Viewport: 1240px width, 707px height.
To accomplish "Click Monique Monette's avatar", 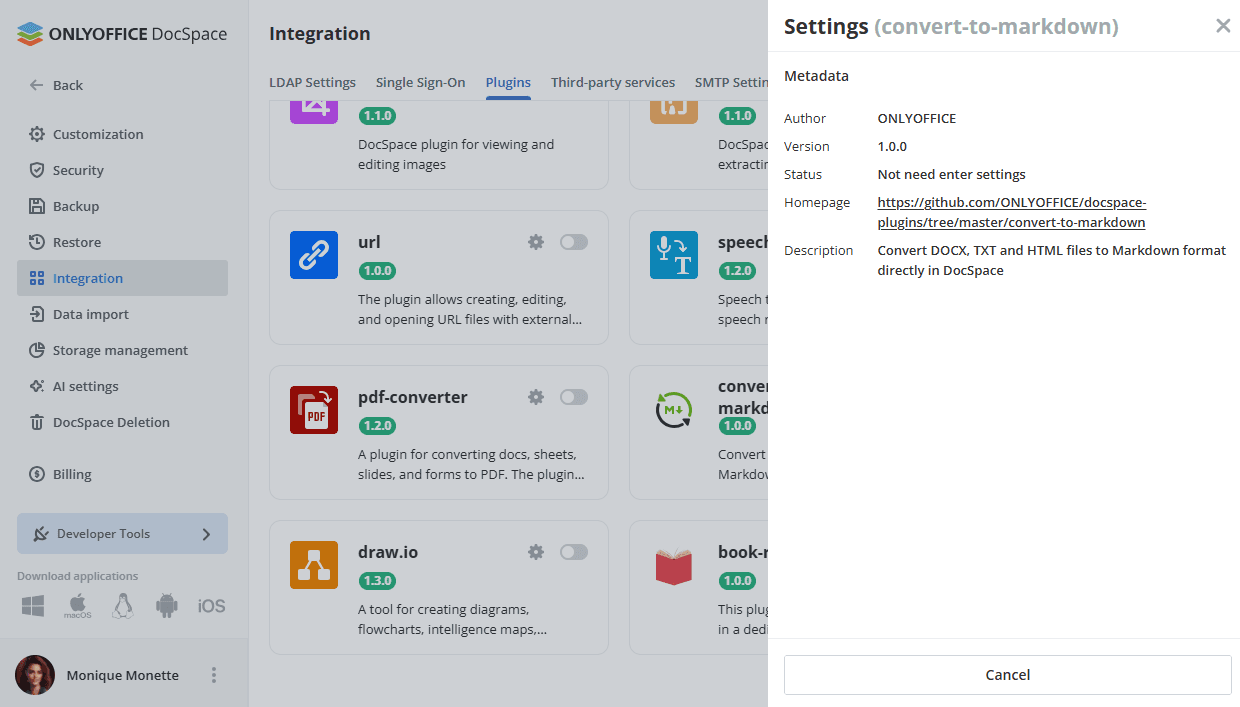I will point(35,675).
